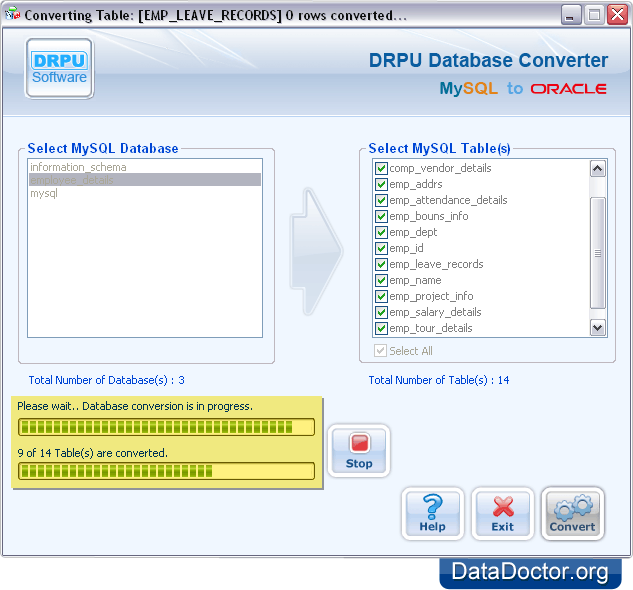Viewport: 633px width, 590px height.
Task: Toggle the emp_bouns_info checkbox
Action: [381, 216]
